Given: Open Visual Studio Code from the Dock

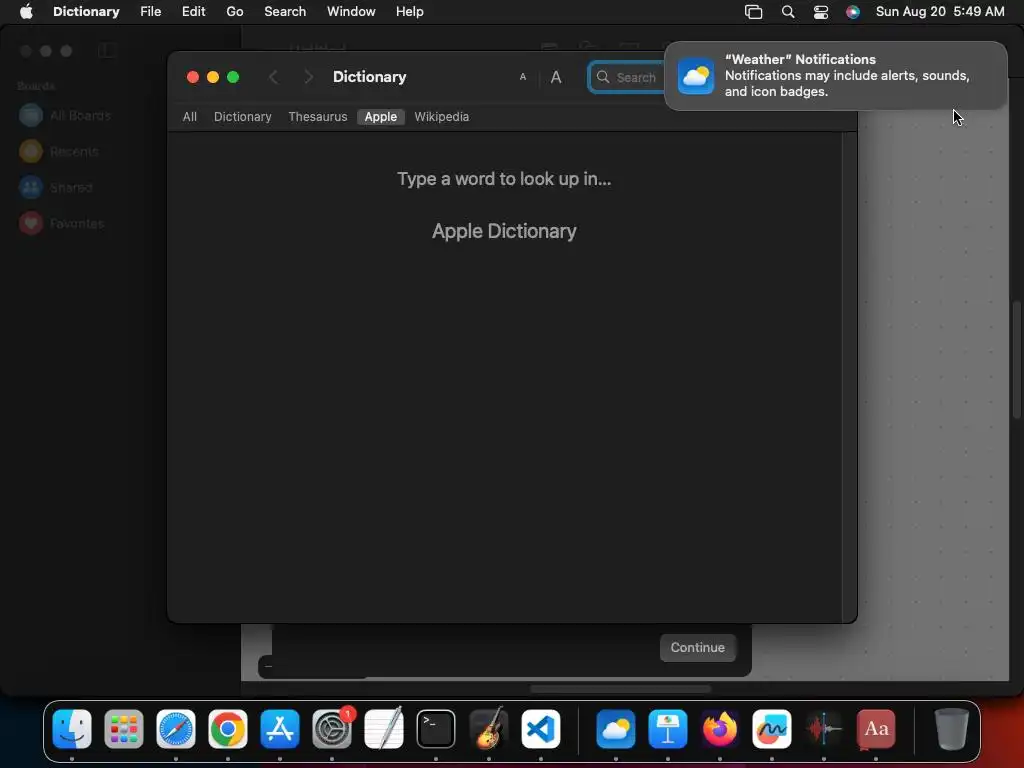Looking at the screenshot, I should pos(541,729).
